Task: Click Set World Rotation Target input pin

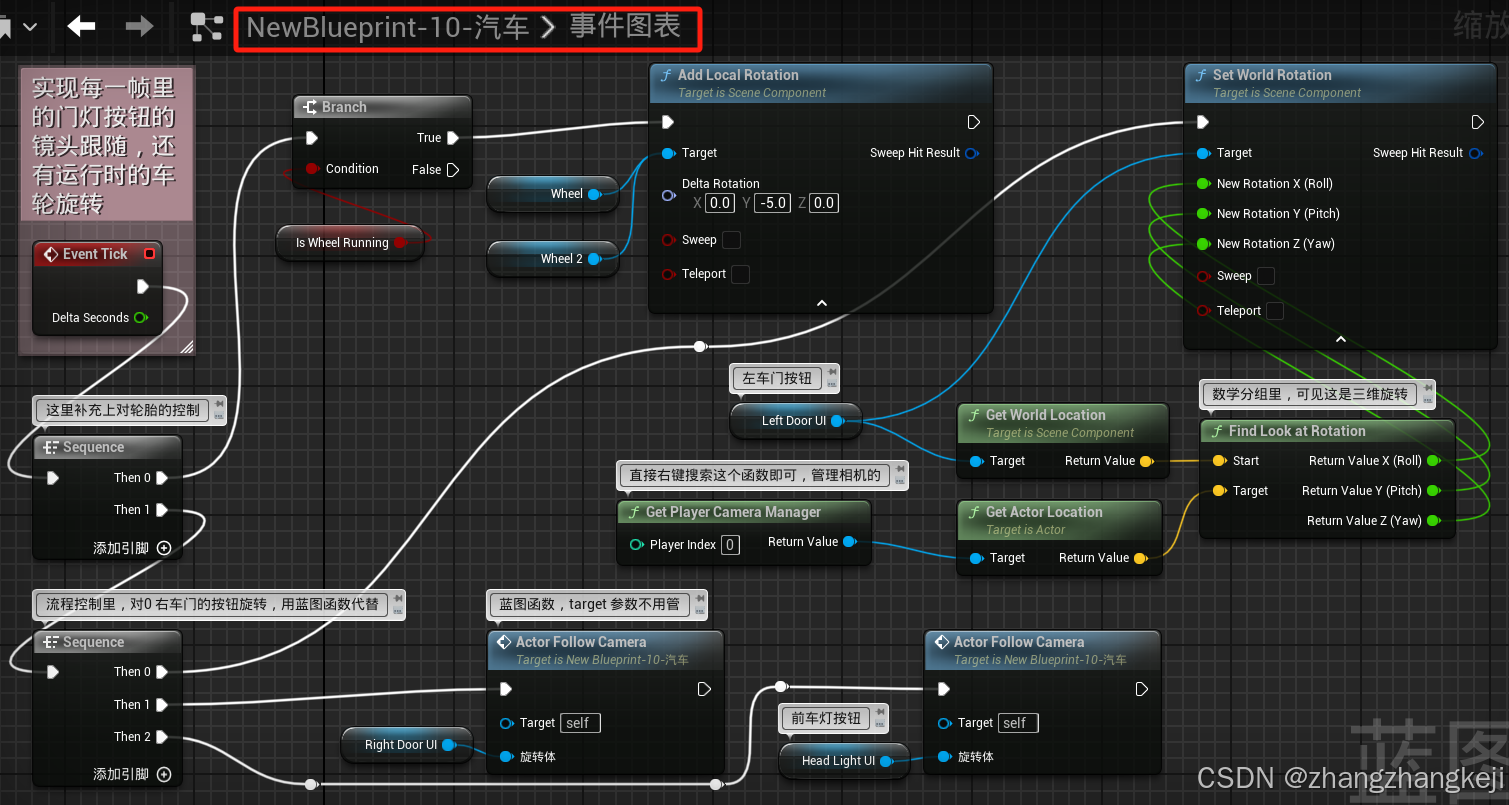Action: (x=1203, y=153)
